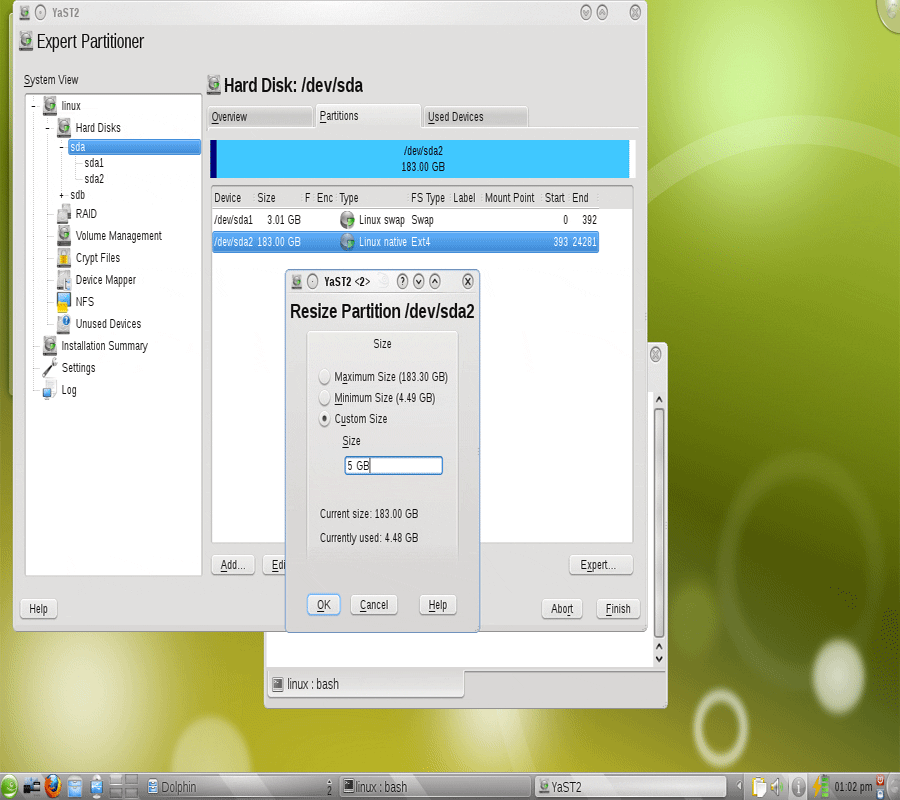Switch to the Dolphin taskbar entry
900x800 pixels.
[235, 787]
